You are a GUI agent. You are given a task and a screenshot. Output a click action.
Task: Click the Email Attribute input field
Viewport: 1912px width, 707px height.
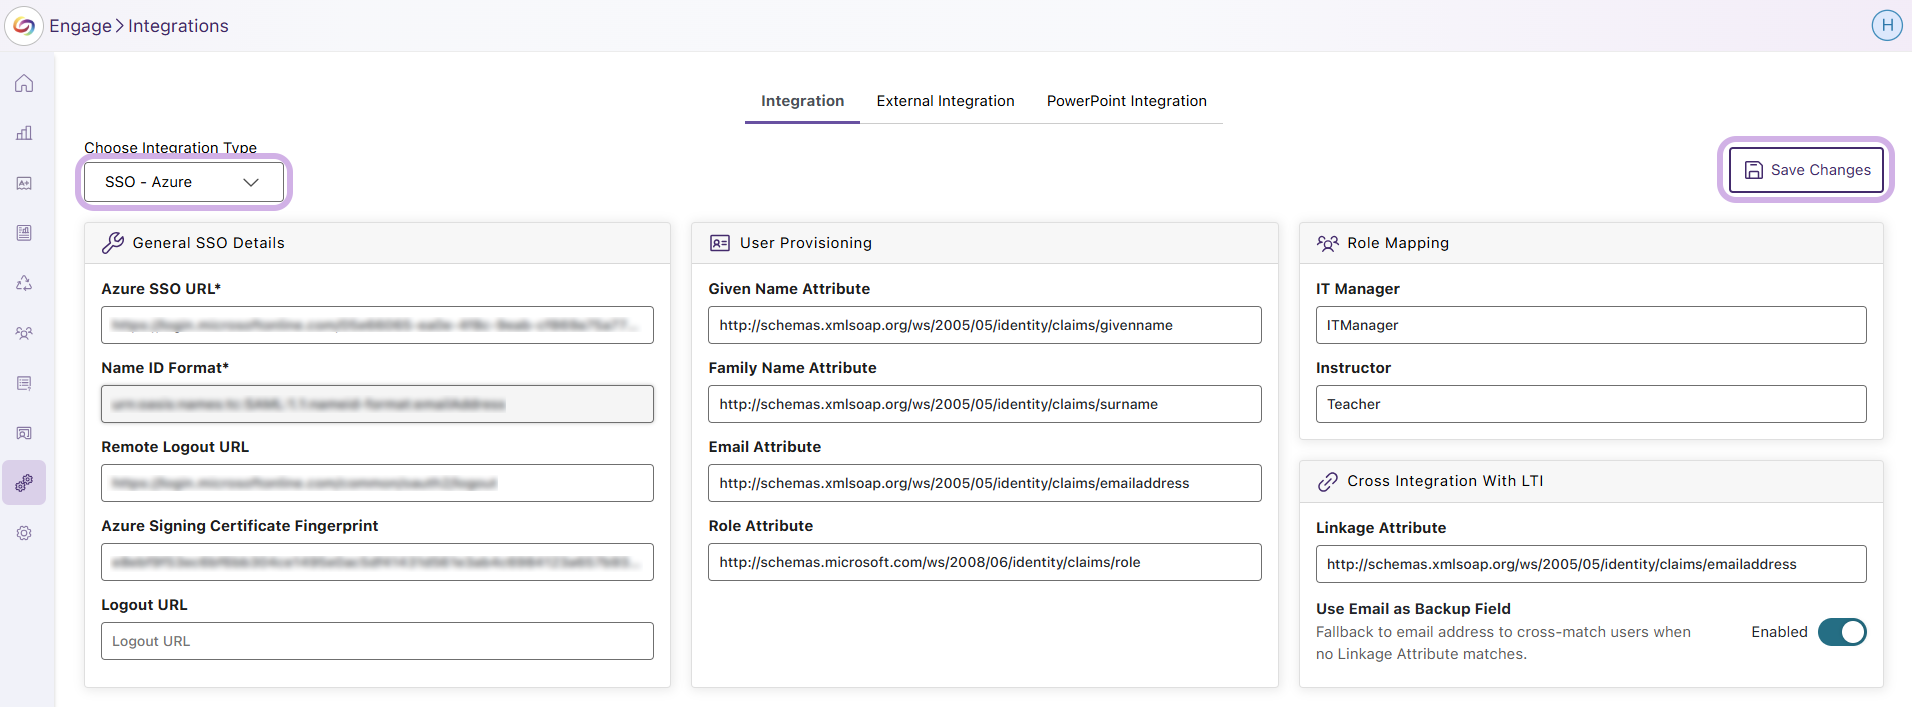[985, 483]
